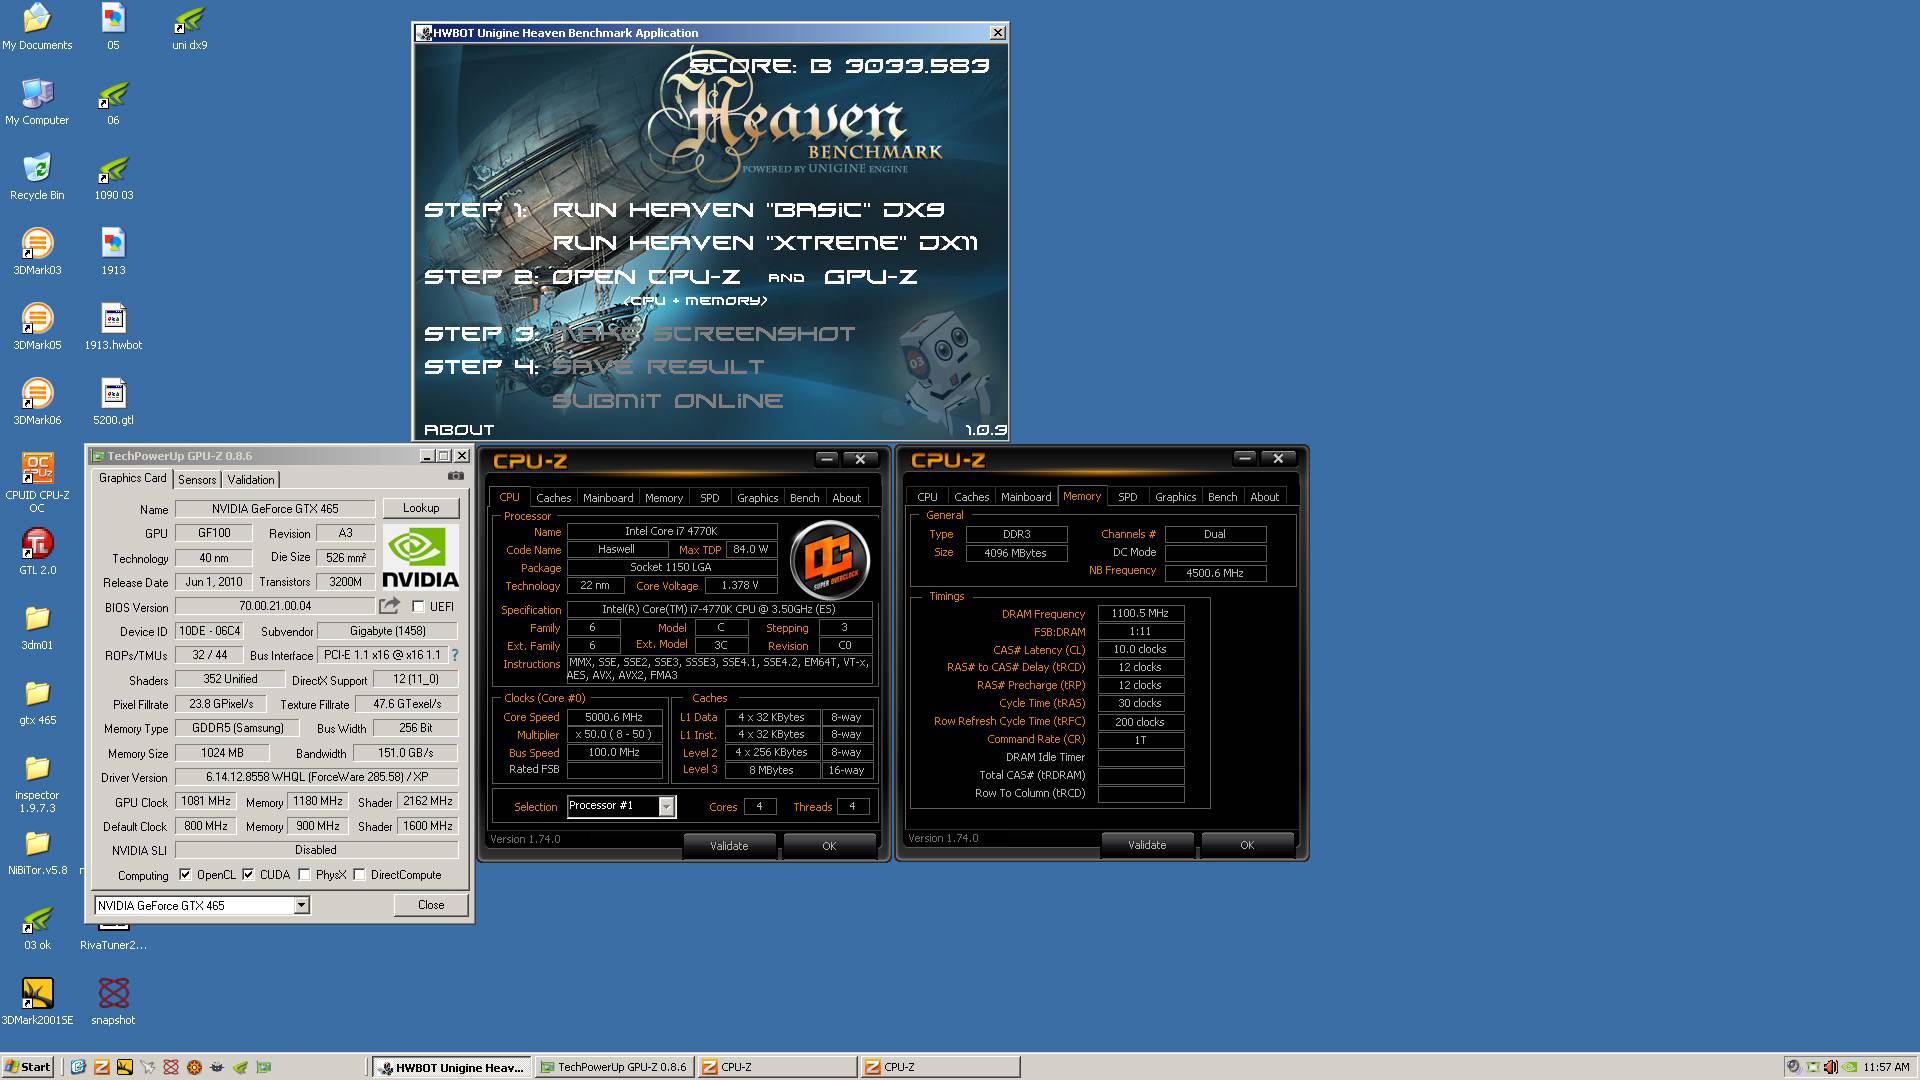Switch to HWBOT Unigine Heaven taskbar item
The width and height of the screenshot is (1920, 1080).
tap(452, 1067)
